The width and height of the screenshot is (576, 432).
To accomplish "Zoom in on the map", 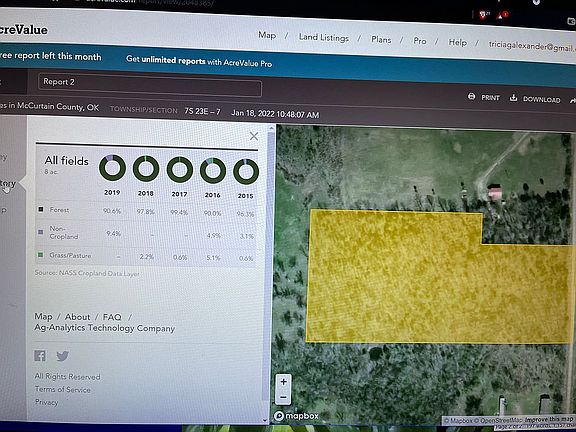I will (283, 382).
